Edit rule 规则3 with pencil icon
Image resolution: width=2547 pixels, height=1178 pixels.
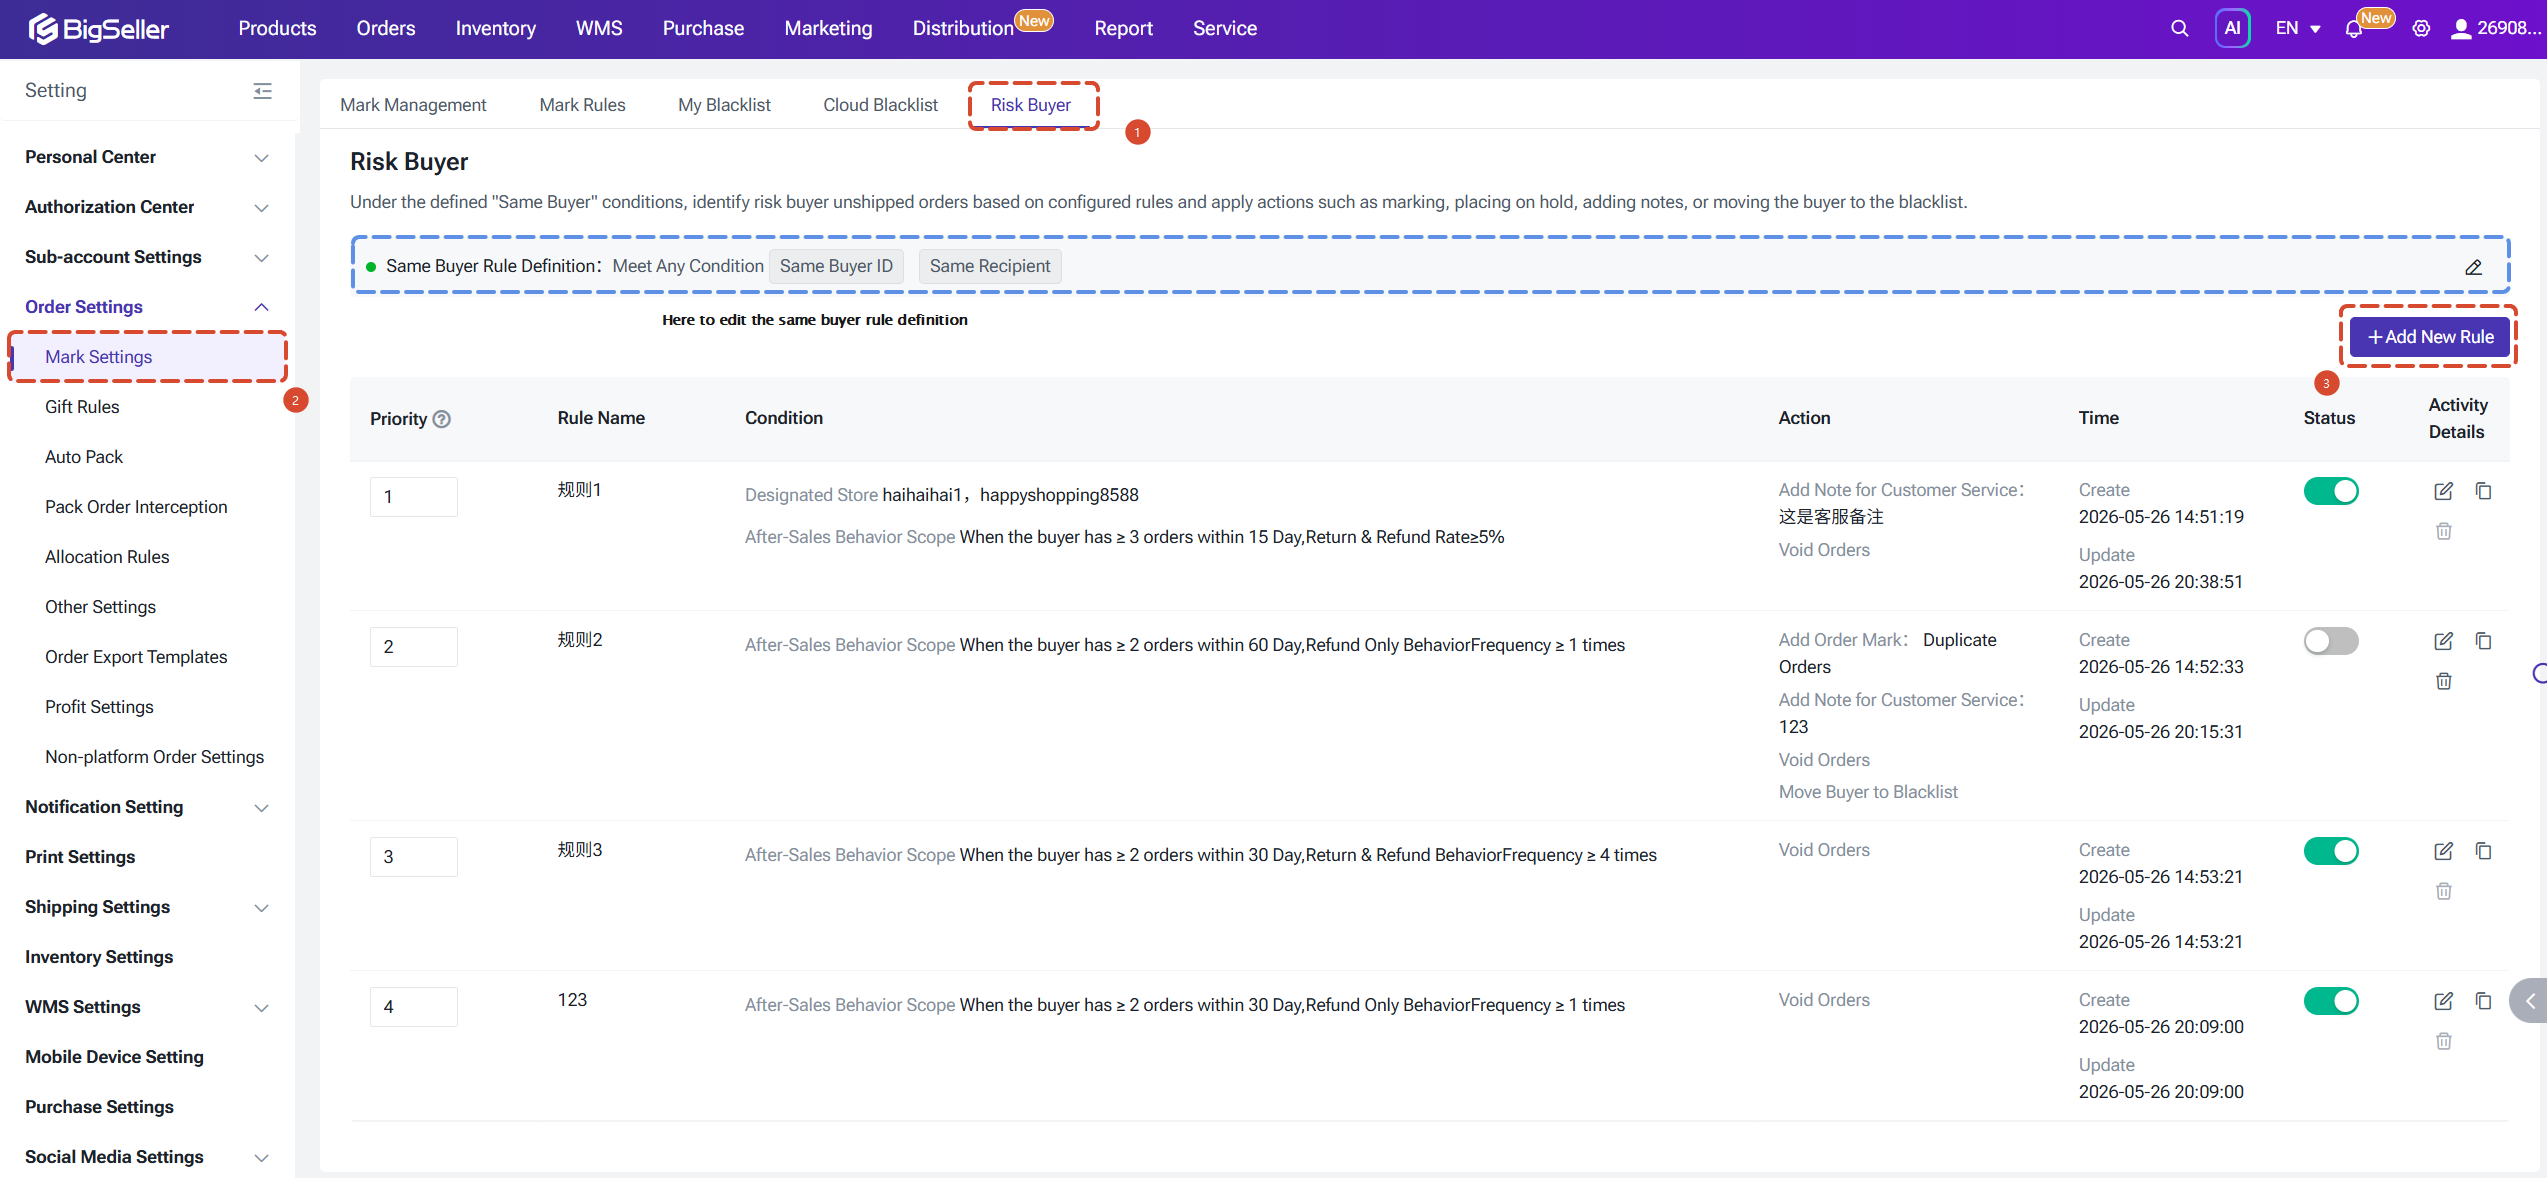(2443, 851)
